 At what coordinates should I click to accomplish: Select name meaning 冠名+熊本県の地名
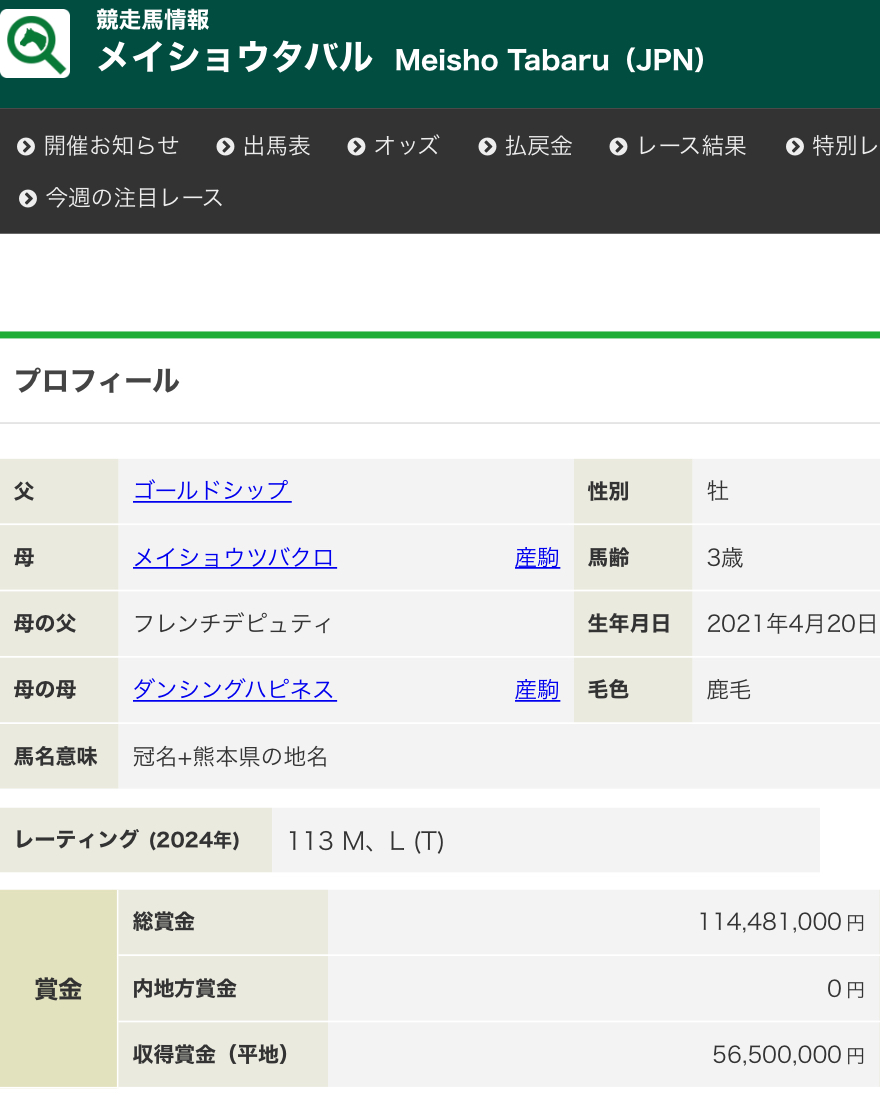click(x=230, y=756)
